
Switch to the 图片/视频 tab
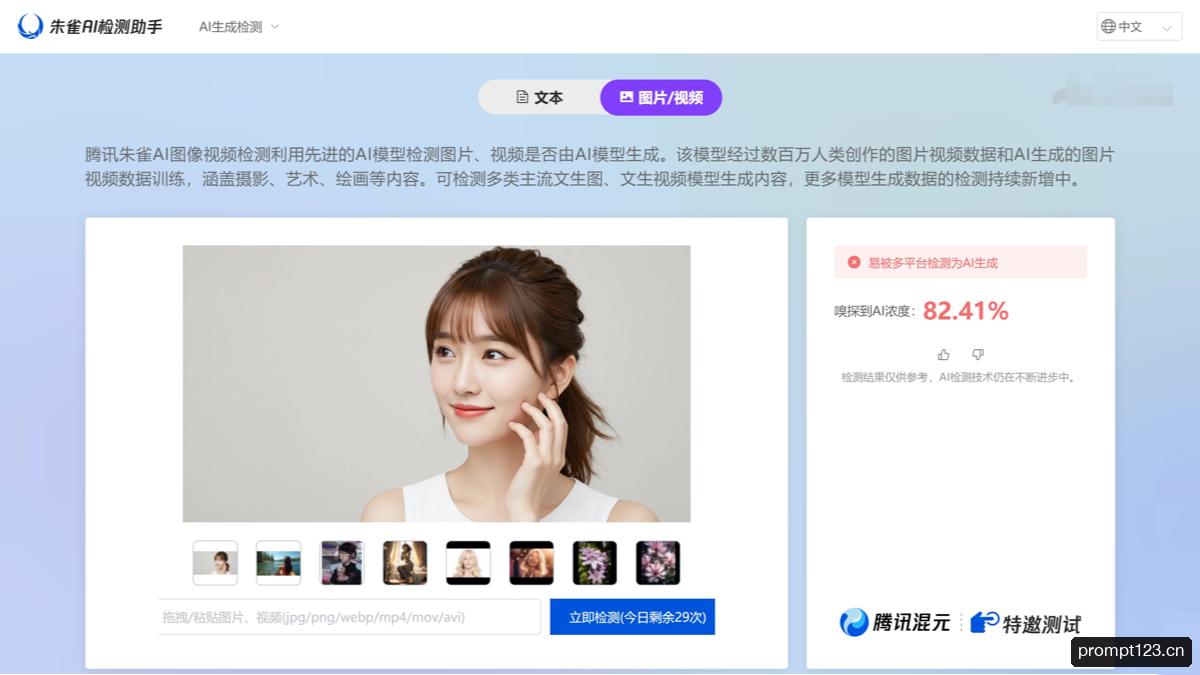(x=661, y=97)
